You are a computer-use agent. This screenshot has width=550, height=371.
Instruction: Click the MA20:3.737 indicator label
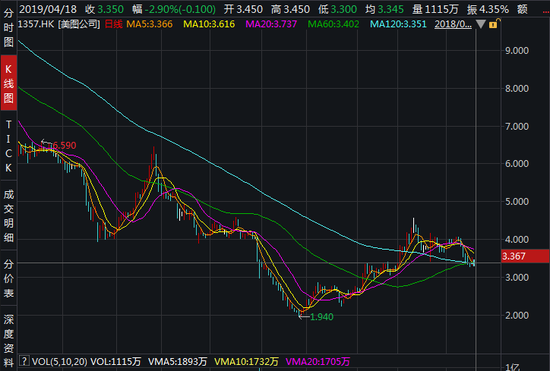(271, 24)
